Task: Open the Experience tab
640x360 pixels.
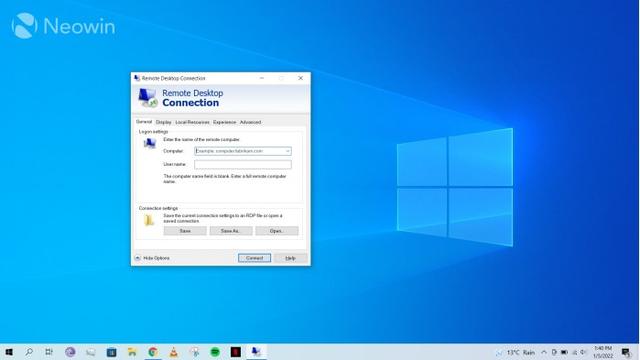Action: tap(224, 122)
